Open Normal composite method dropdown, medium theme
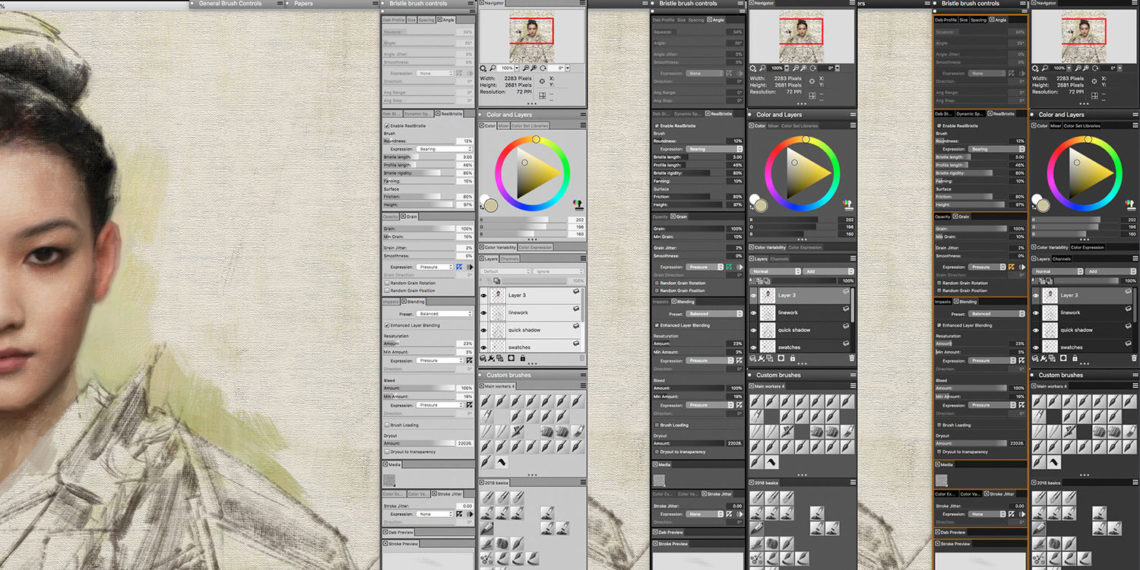Viewport: 1140px width, 570px height. (775, 271)
